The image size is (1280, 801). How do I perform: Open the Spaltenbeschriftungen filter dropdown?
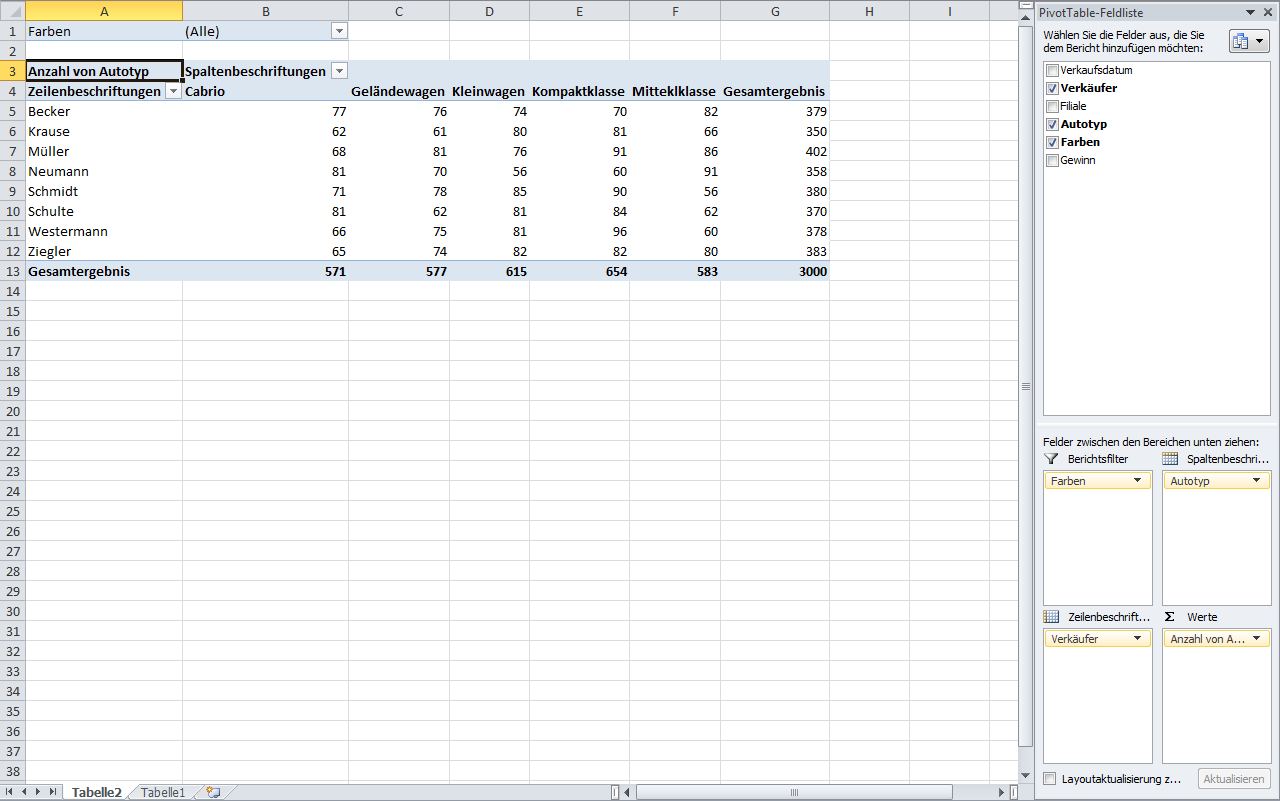pos(339,71)
